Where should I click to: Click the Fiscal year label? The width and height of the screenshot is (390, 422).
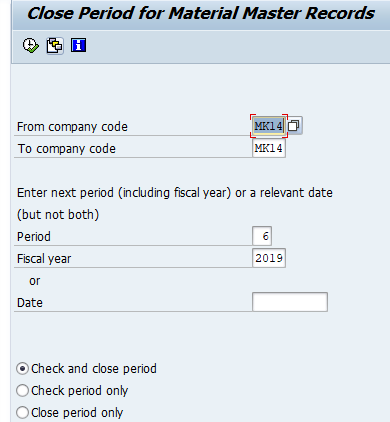[x=44, y=259]
